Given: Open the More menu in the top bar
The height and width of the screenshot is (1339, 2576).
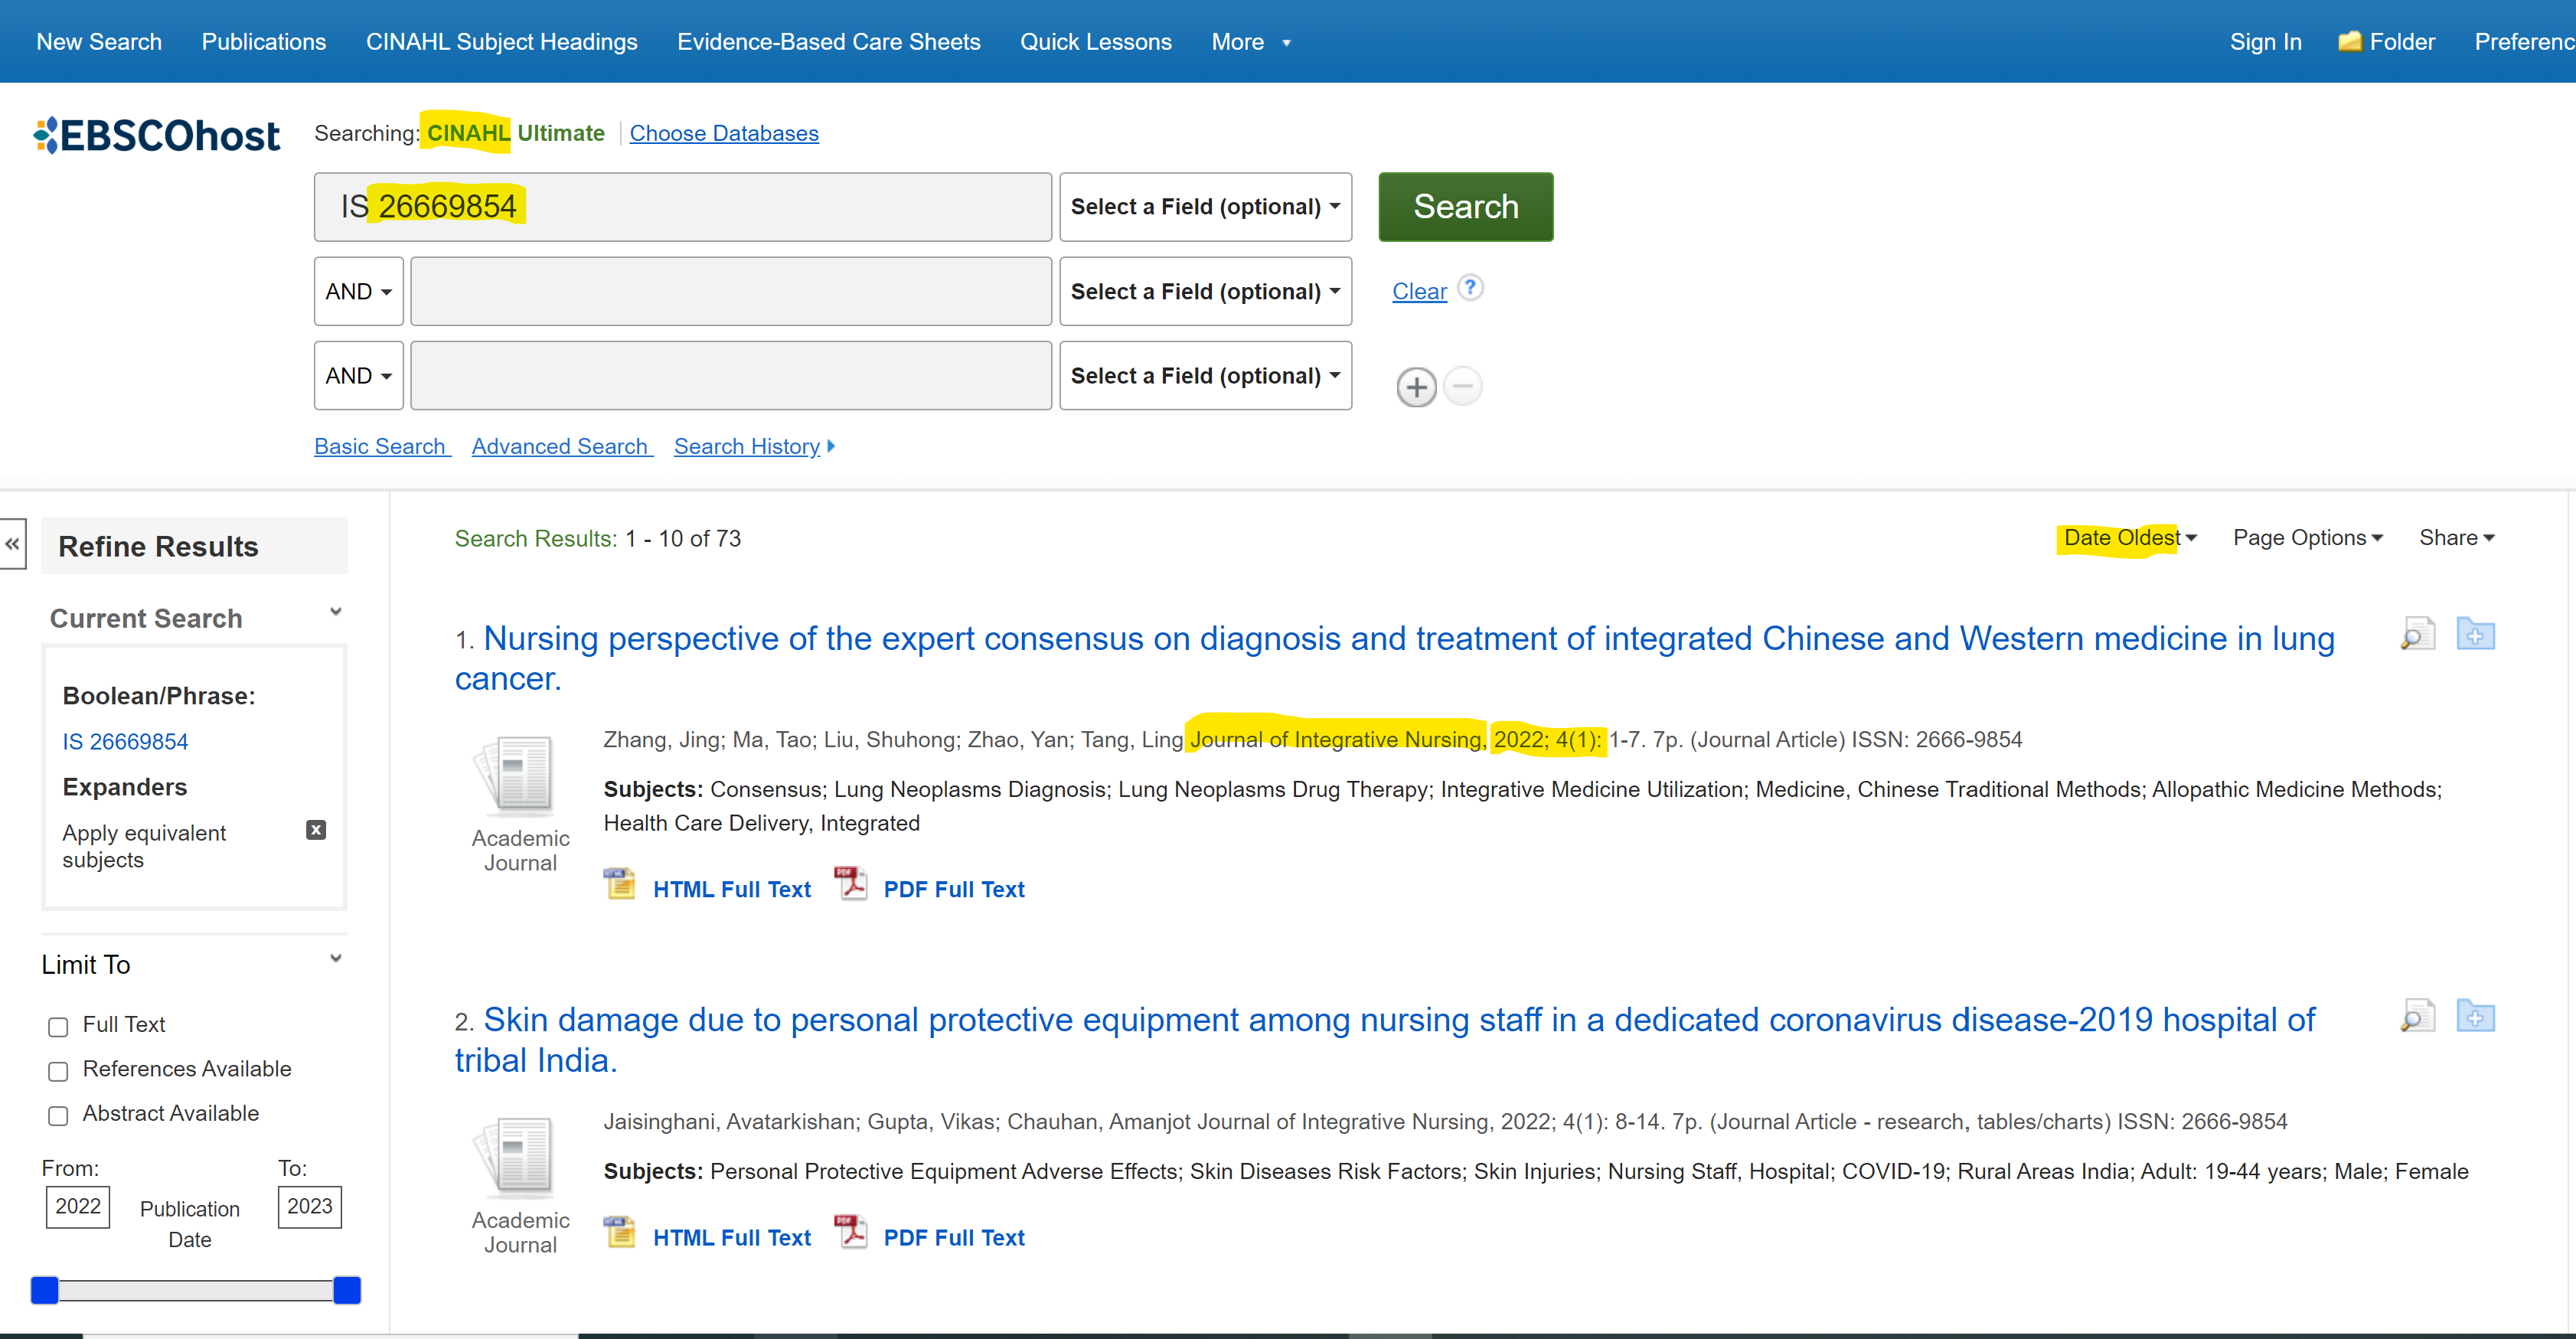Looking at the screenshot, I should coord(1251,42).
